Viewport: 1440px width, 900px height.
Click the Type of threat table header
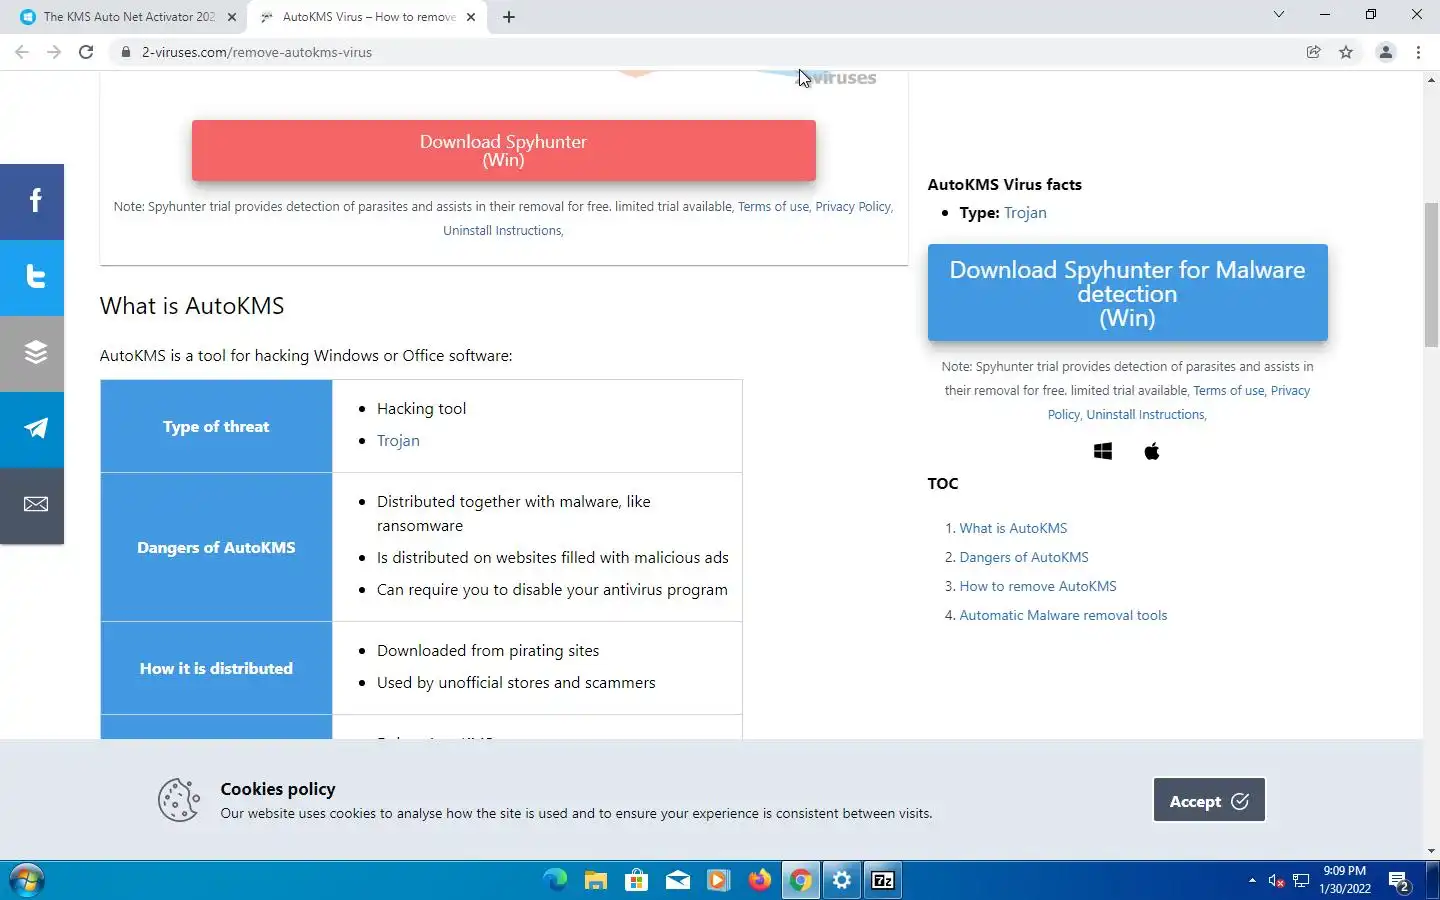216,426
